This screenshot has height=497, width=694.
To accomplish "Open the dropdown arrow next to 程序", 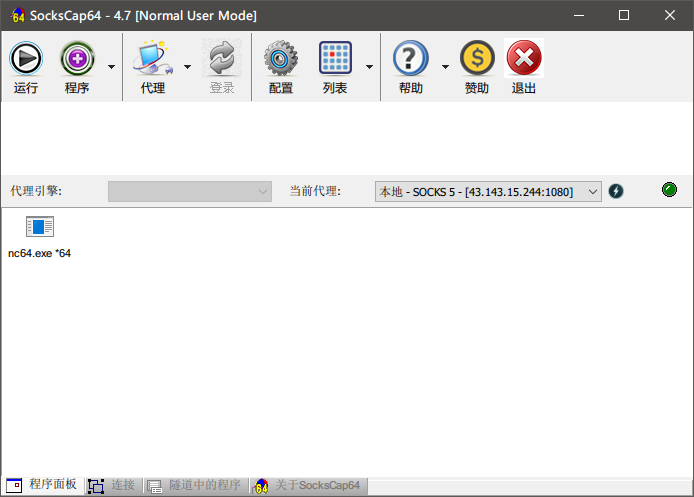I will pyautogui.click(x=112, y=67).
